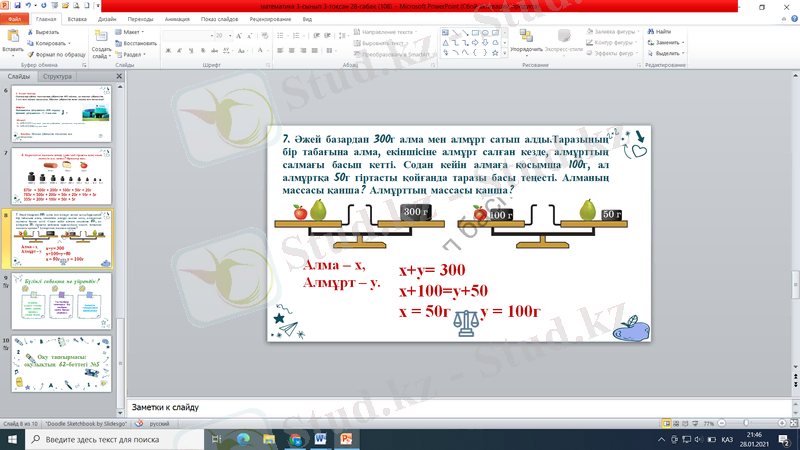The image size is (800, 450).
Task: Expand the Раздел section dropdown
Action: [x=132, y=55]
